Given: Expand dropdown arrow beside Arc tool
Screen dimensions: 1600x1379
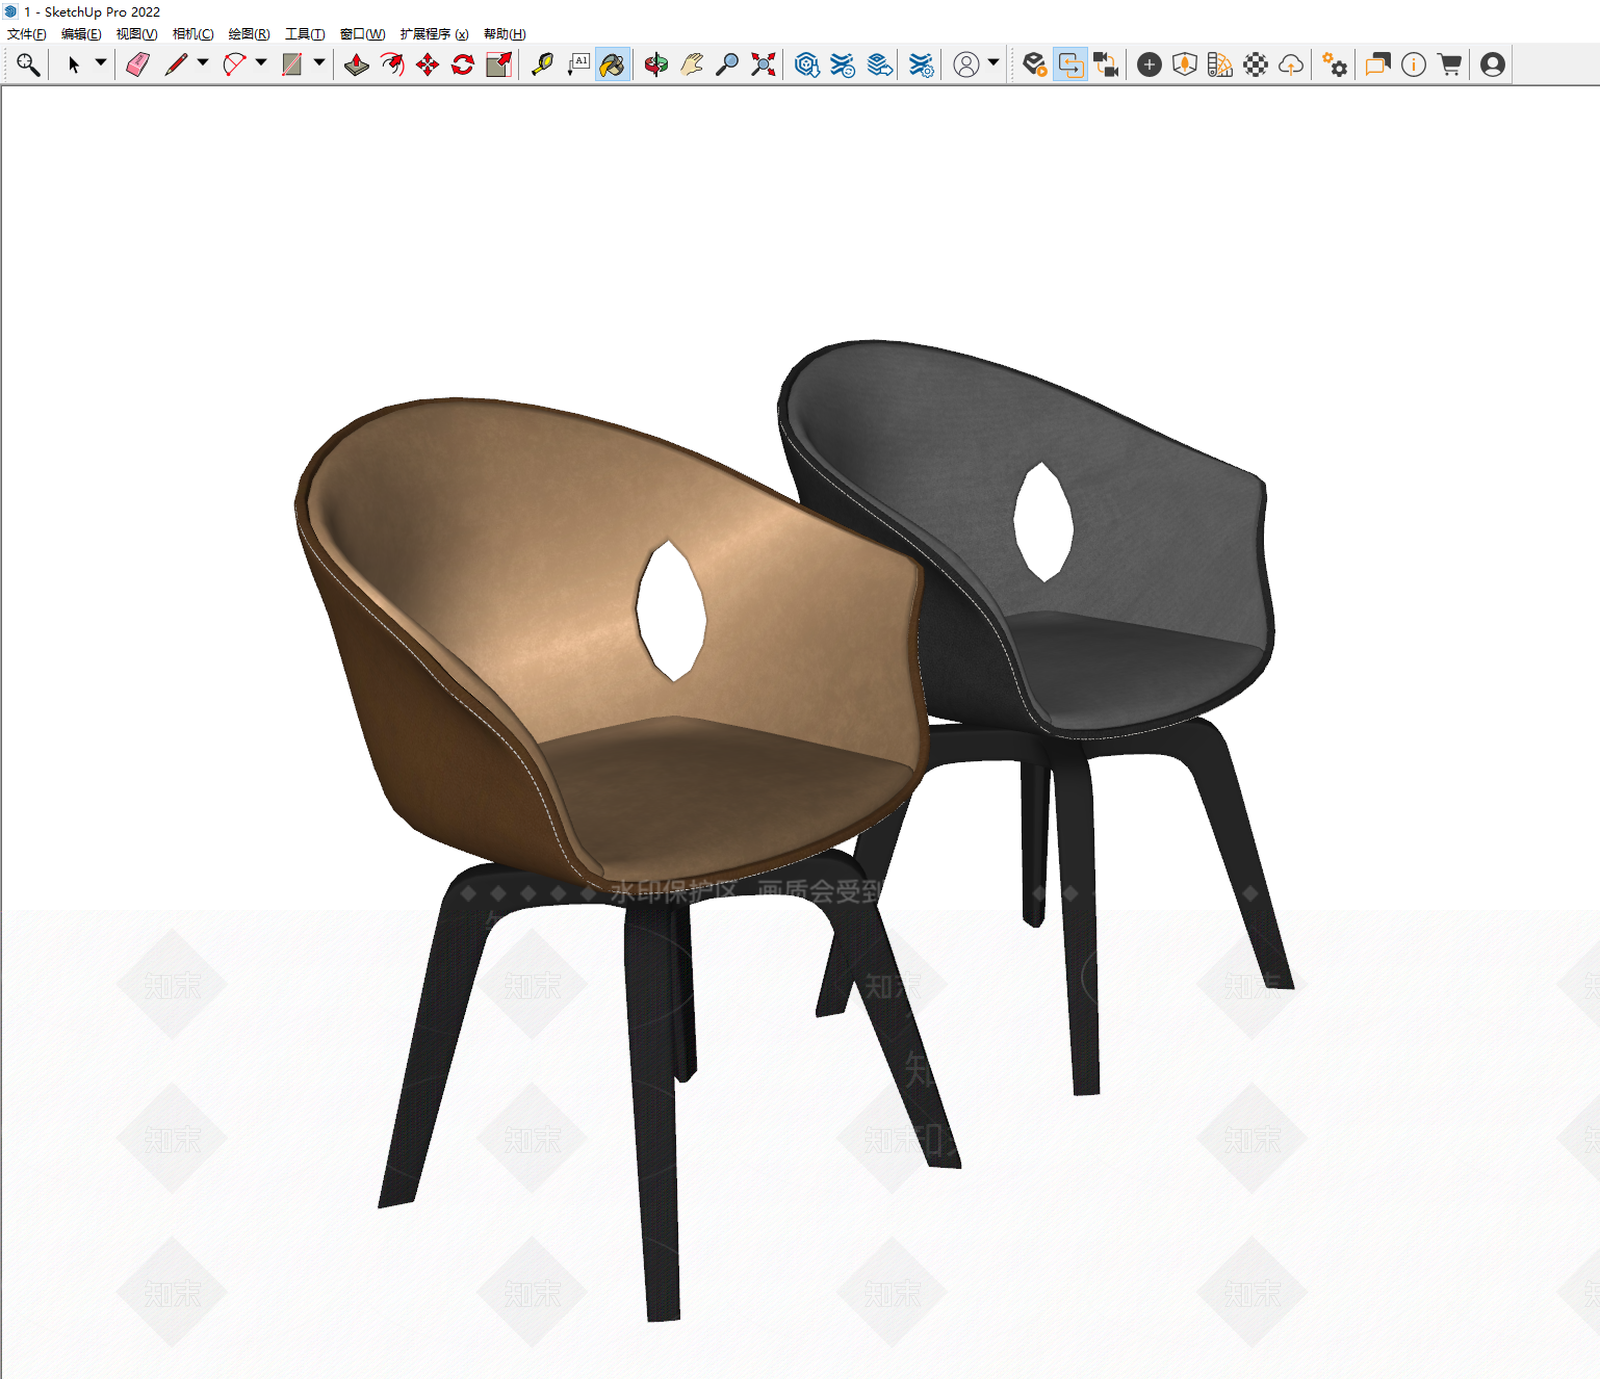Looking at the screenshot, I should pos(261,63).
